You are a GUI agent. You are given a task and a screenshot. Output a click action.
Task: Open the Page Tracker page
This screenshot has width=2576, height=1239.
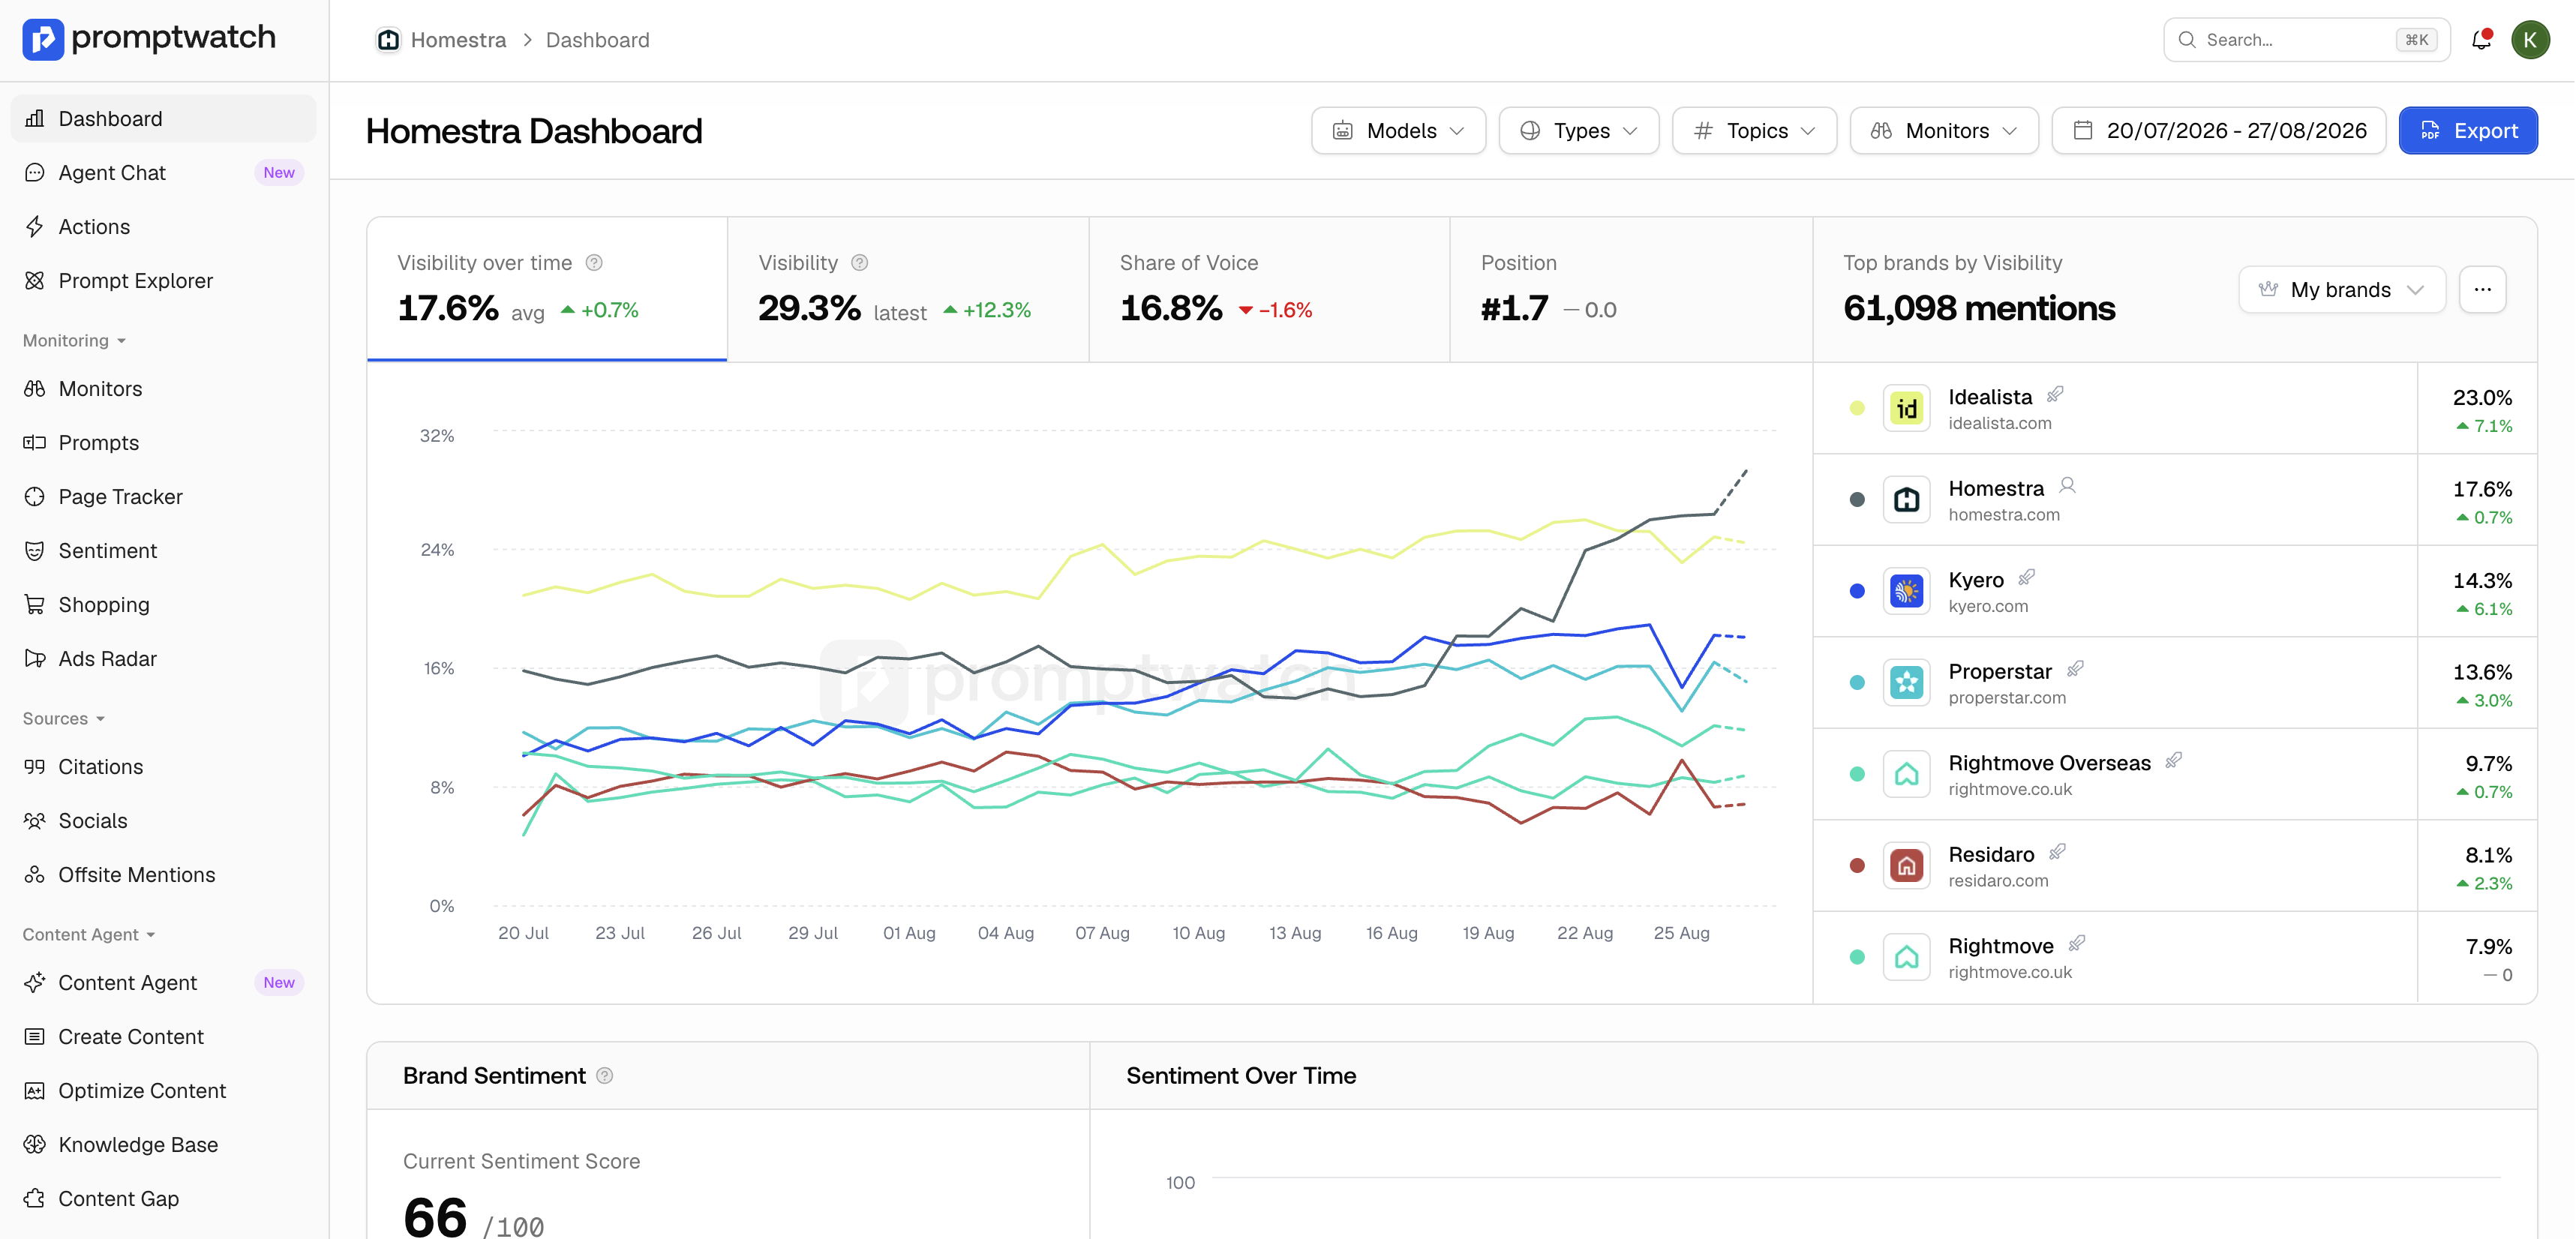[163, 497]
